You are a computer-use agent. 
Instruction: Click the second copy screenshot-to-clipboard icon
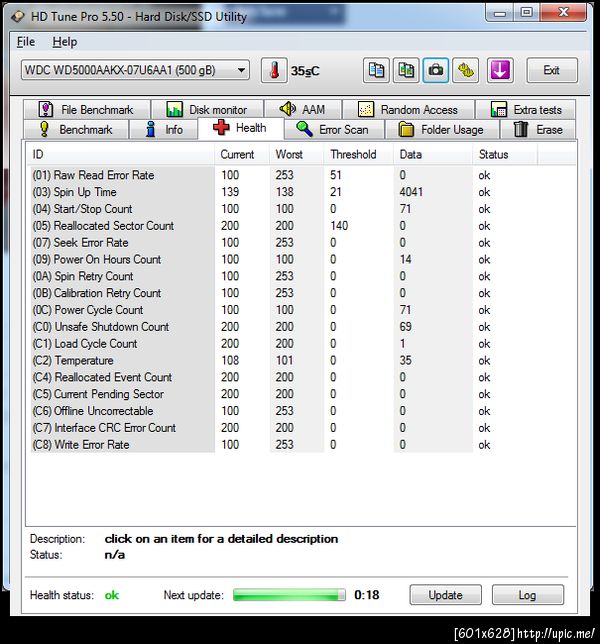click(x=406, y=70)
